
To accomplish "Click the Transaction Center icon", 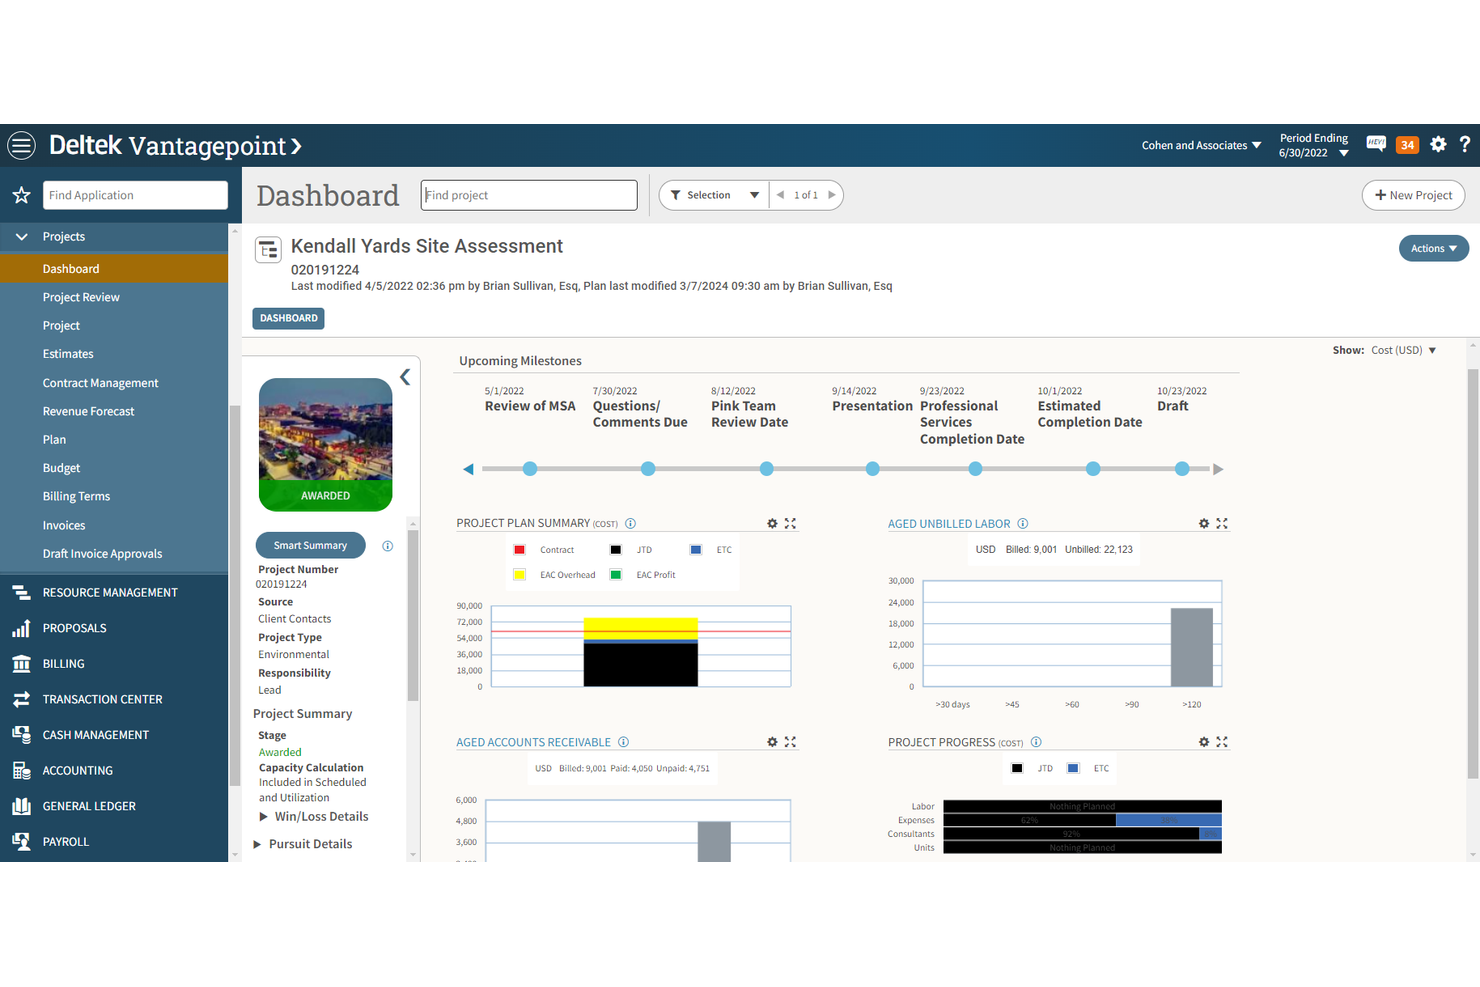I will tap(21, 699).
